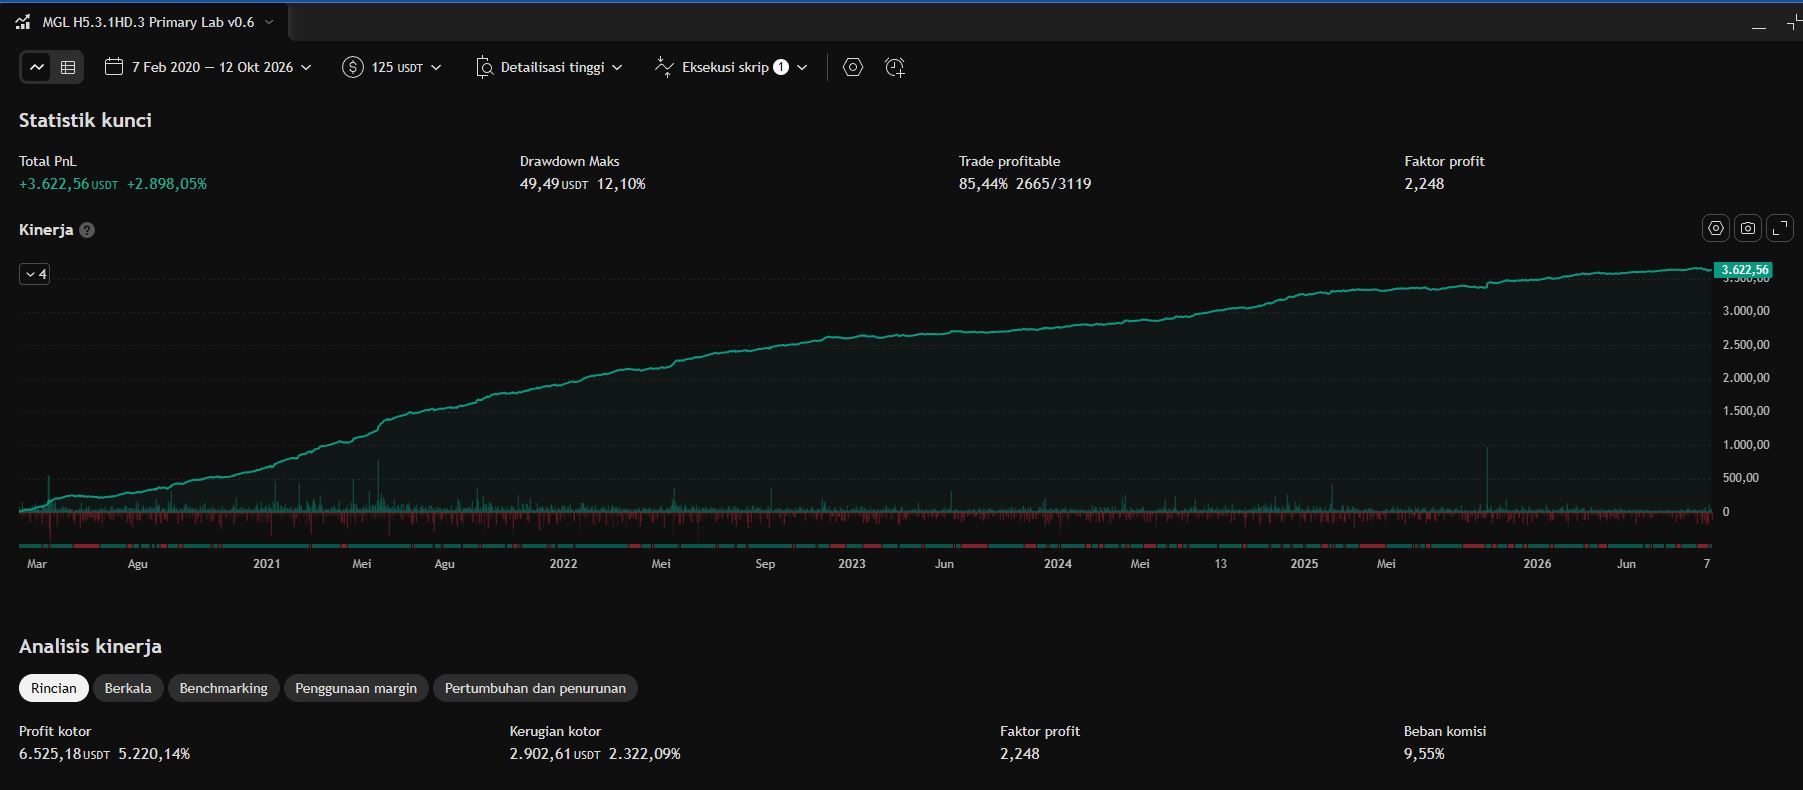Select the Kerugian kotor value 2.902,61 USDT
1803x790 pixels.
[555, 754]
